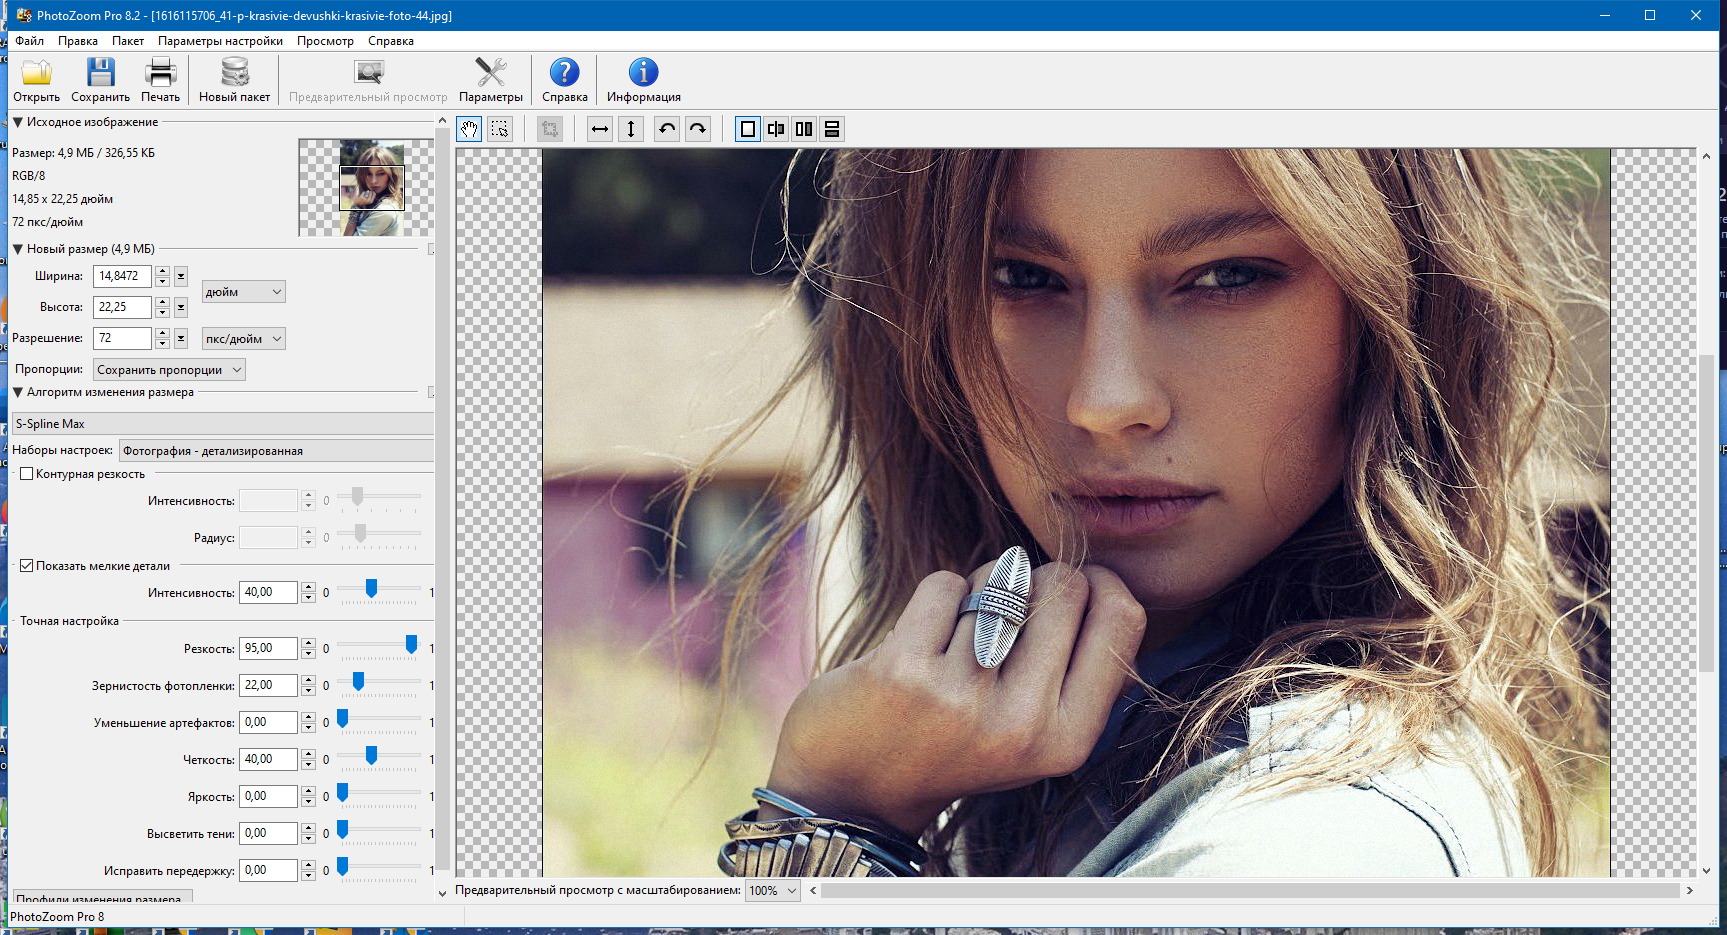Open the Разрешение presets arrow button

click(x=181, y=338)
